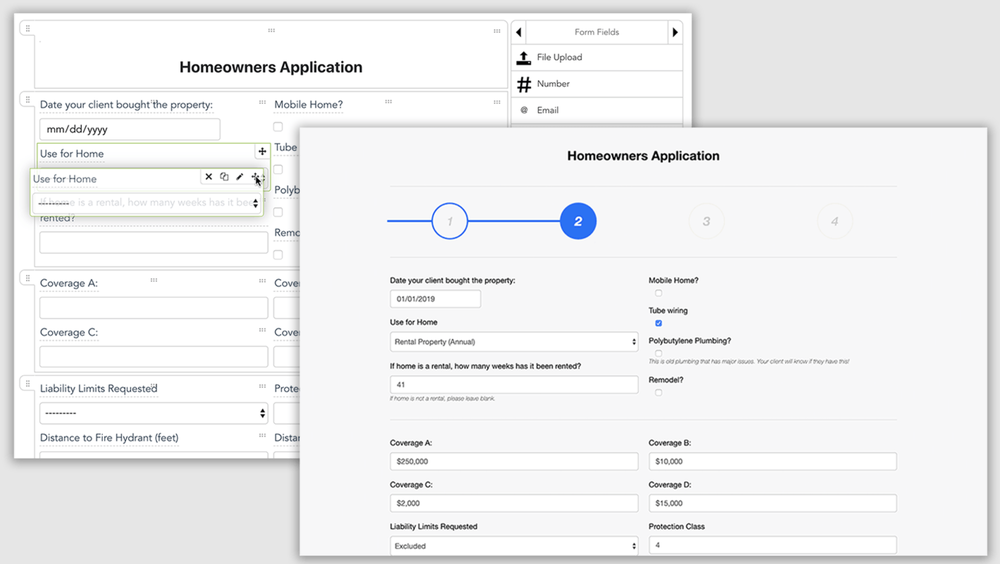Click the grip handle of Liability Limits Requested in the builder

[x=262, y=386]
